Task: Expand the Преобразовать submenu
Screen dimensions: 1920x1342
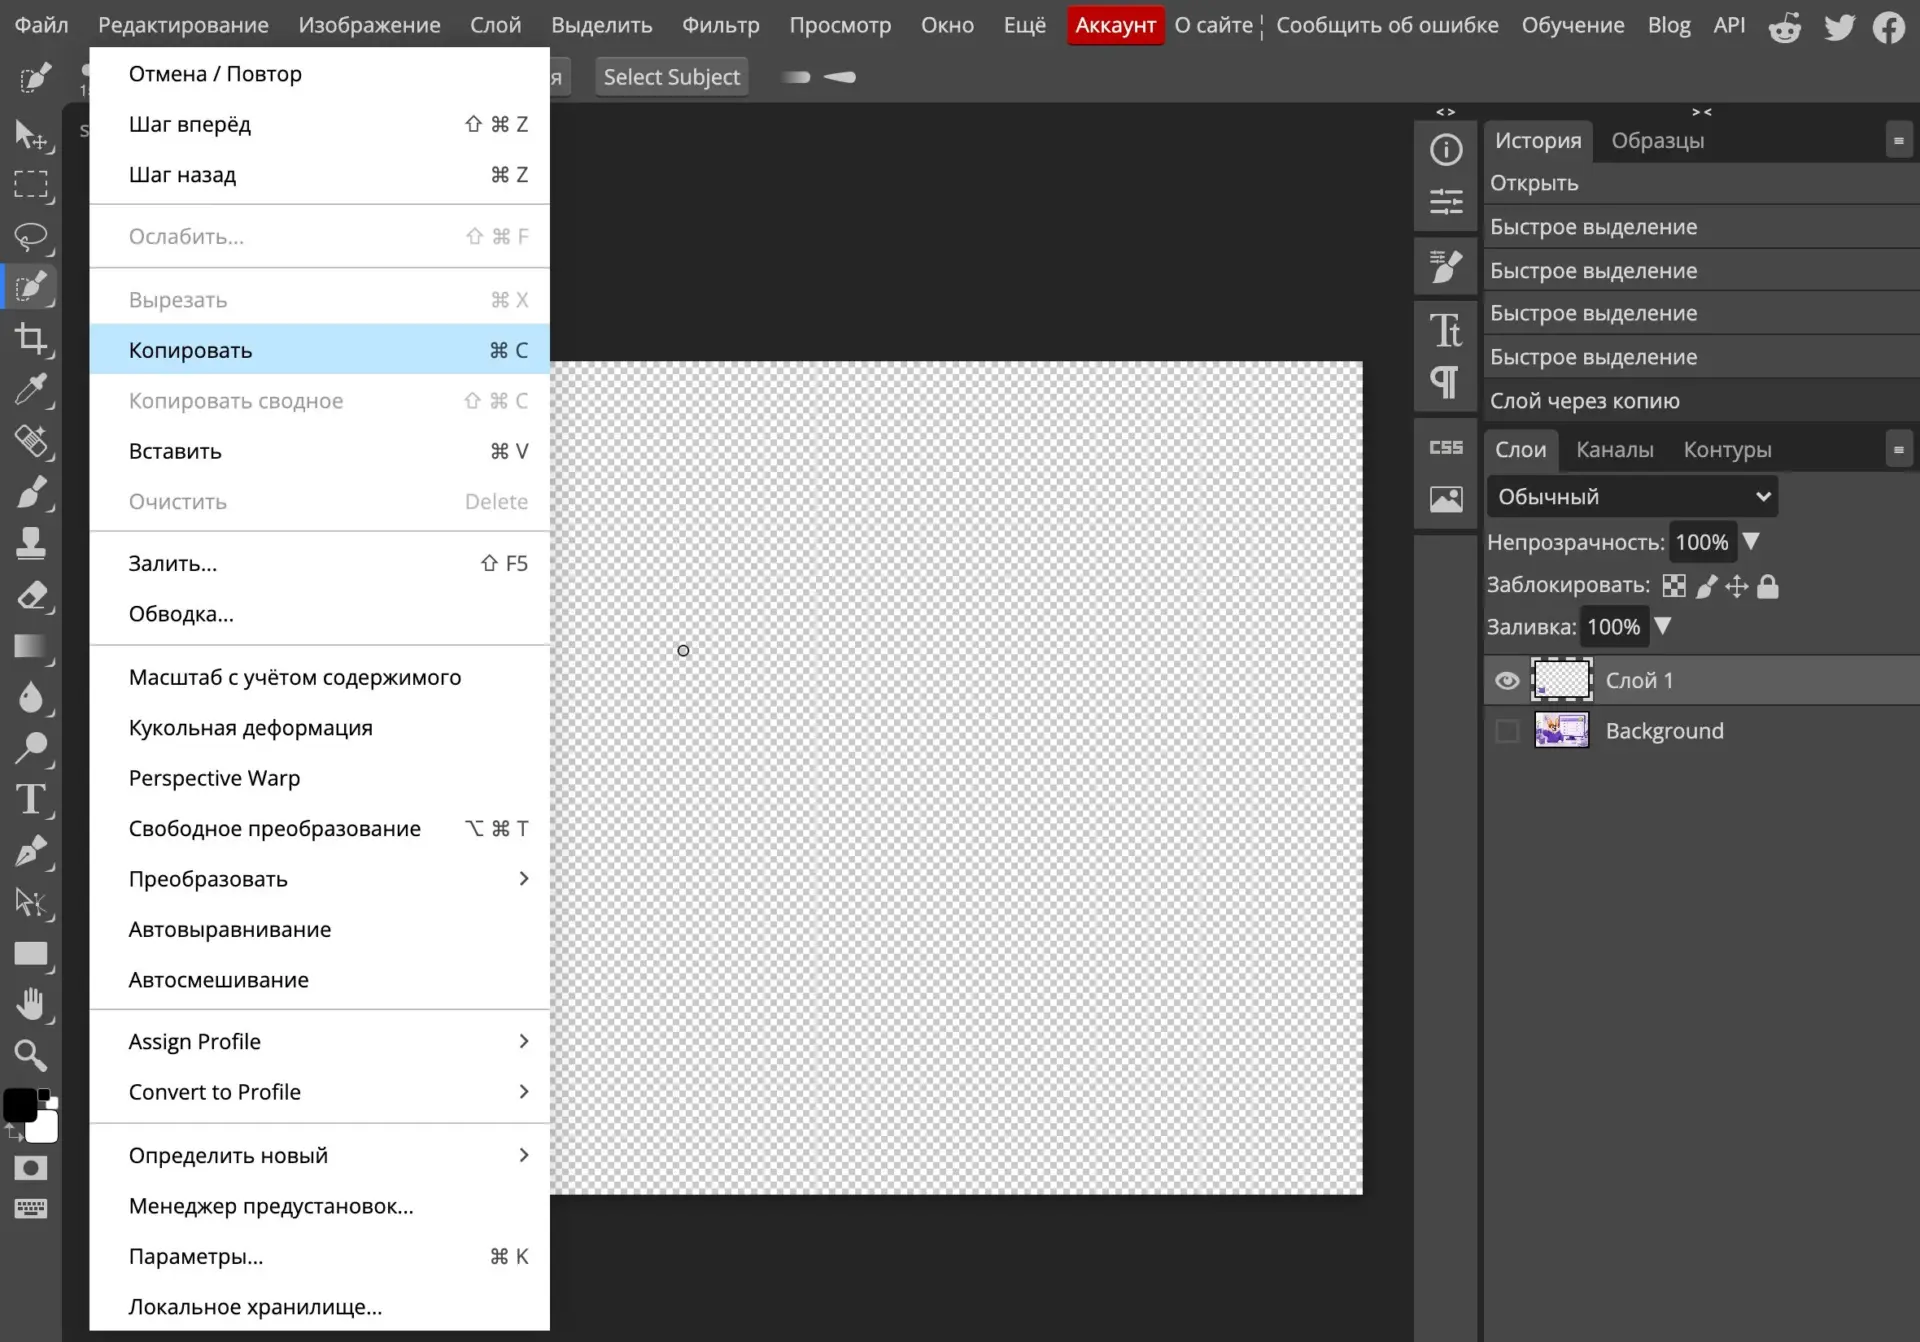Action: [x=319, y=879]
